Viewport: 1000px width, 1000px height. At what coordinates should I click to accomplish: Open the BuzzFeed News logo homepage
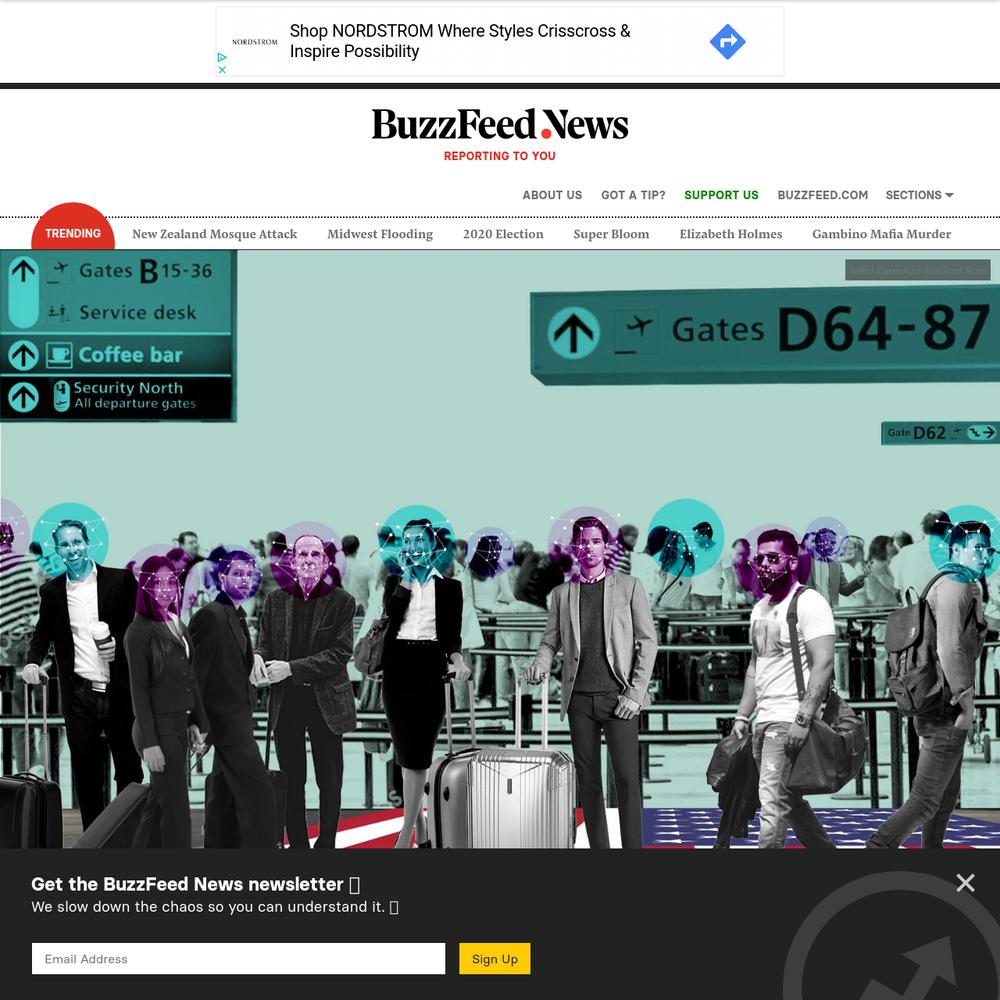point(500,124)
